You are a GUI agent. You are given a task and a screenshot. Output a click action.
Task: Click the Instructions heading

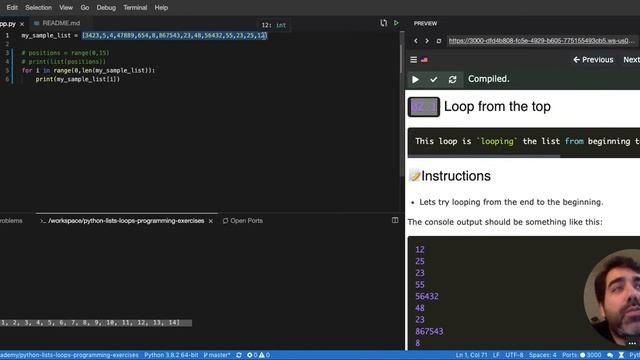(456, 176)
